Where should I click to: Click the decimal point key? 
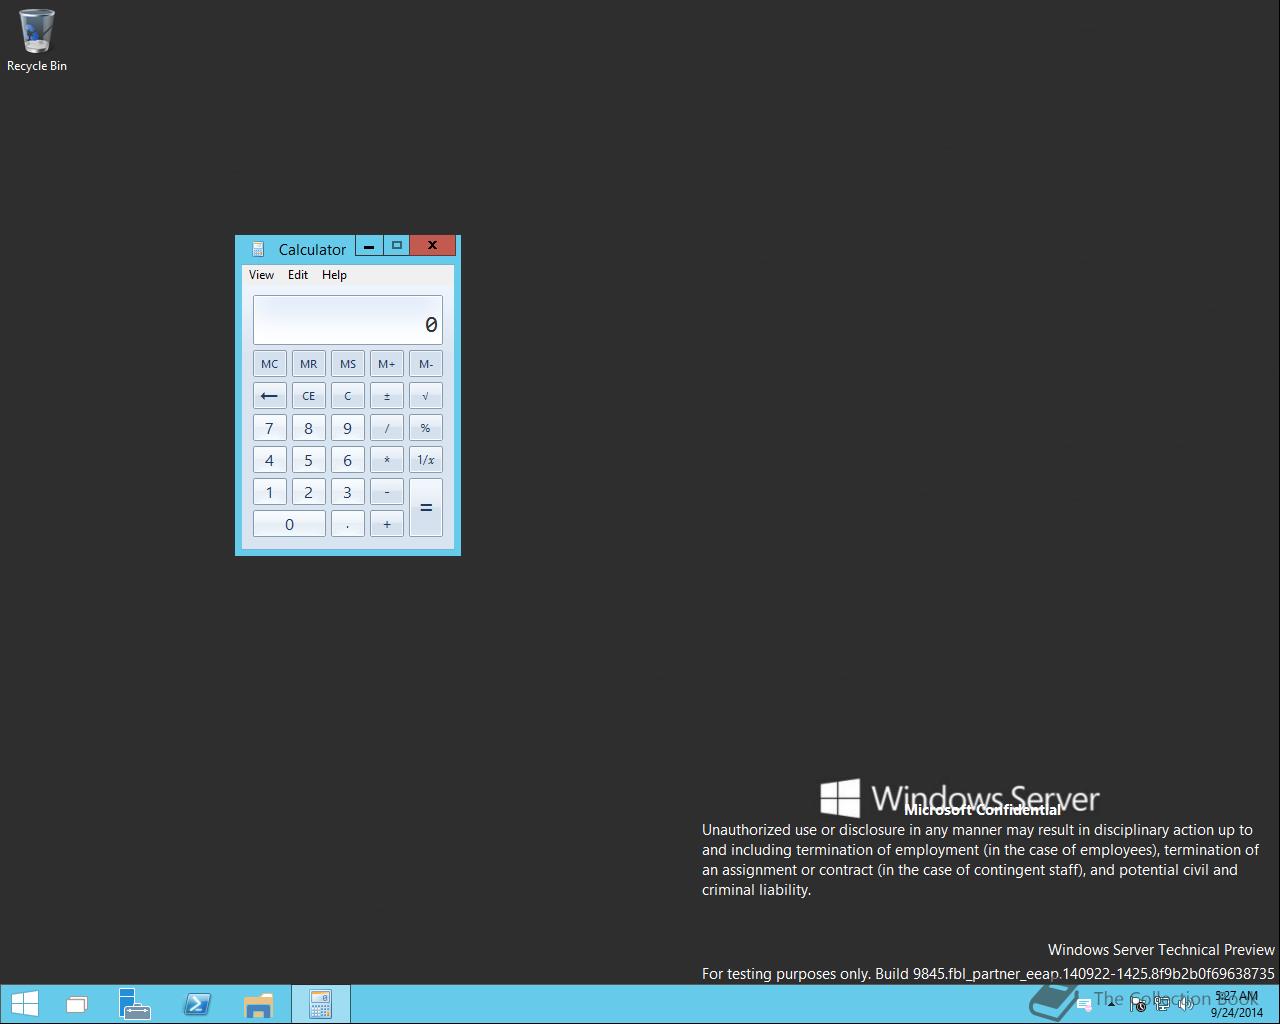point(347,524)
